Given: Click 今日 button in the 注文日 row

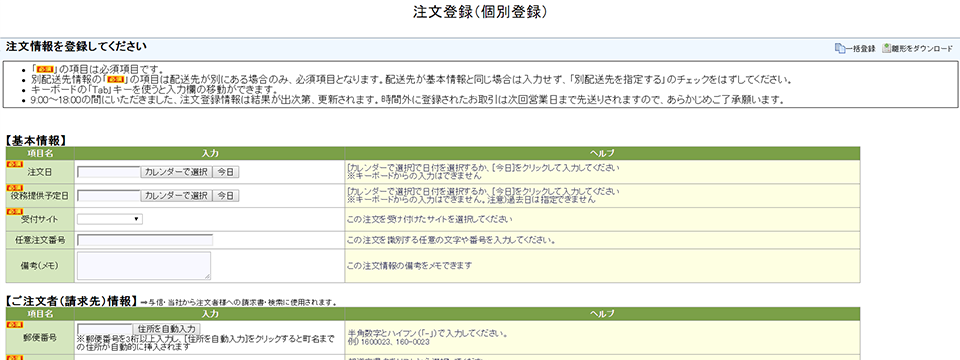Looking at the screenshot, I should click(226, 172).
